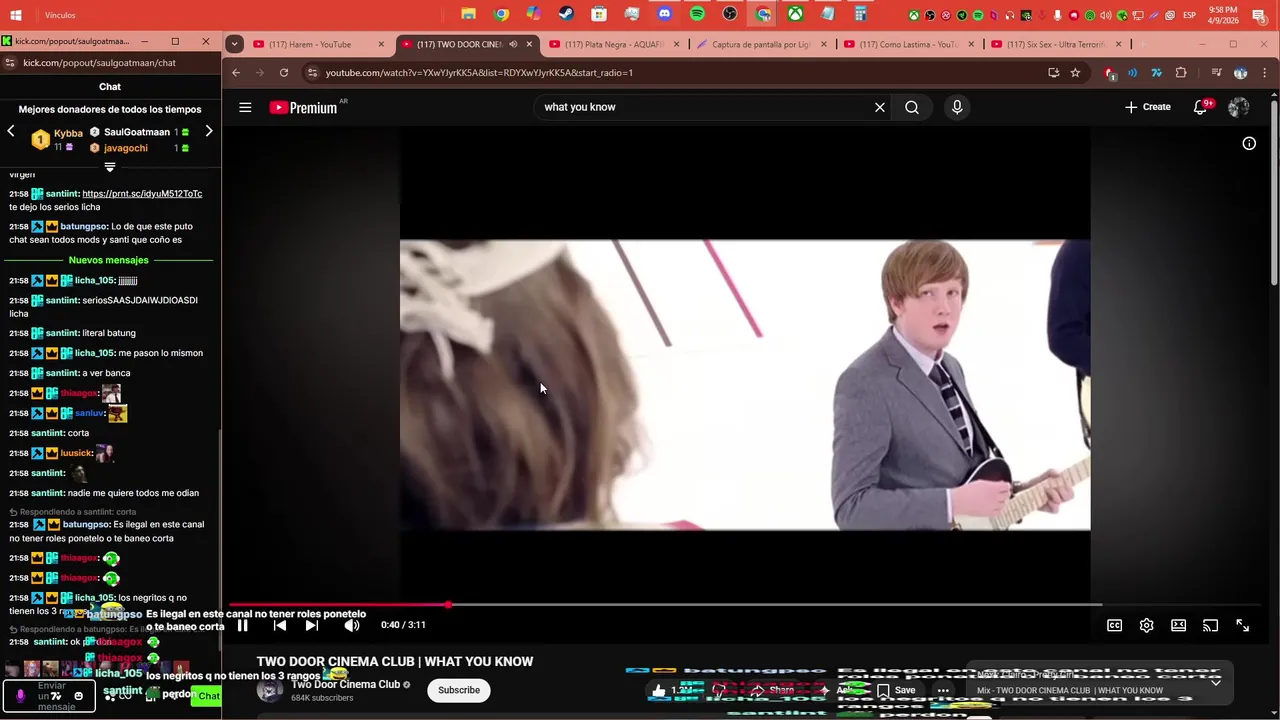This screenshot has width=1280, height=720.
Task: Save video to a playlist
Action: [x=896, y=690]
